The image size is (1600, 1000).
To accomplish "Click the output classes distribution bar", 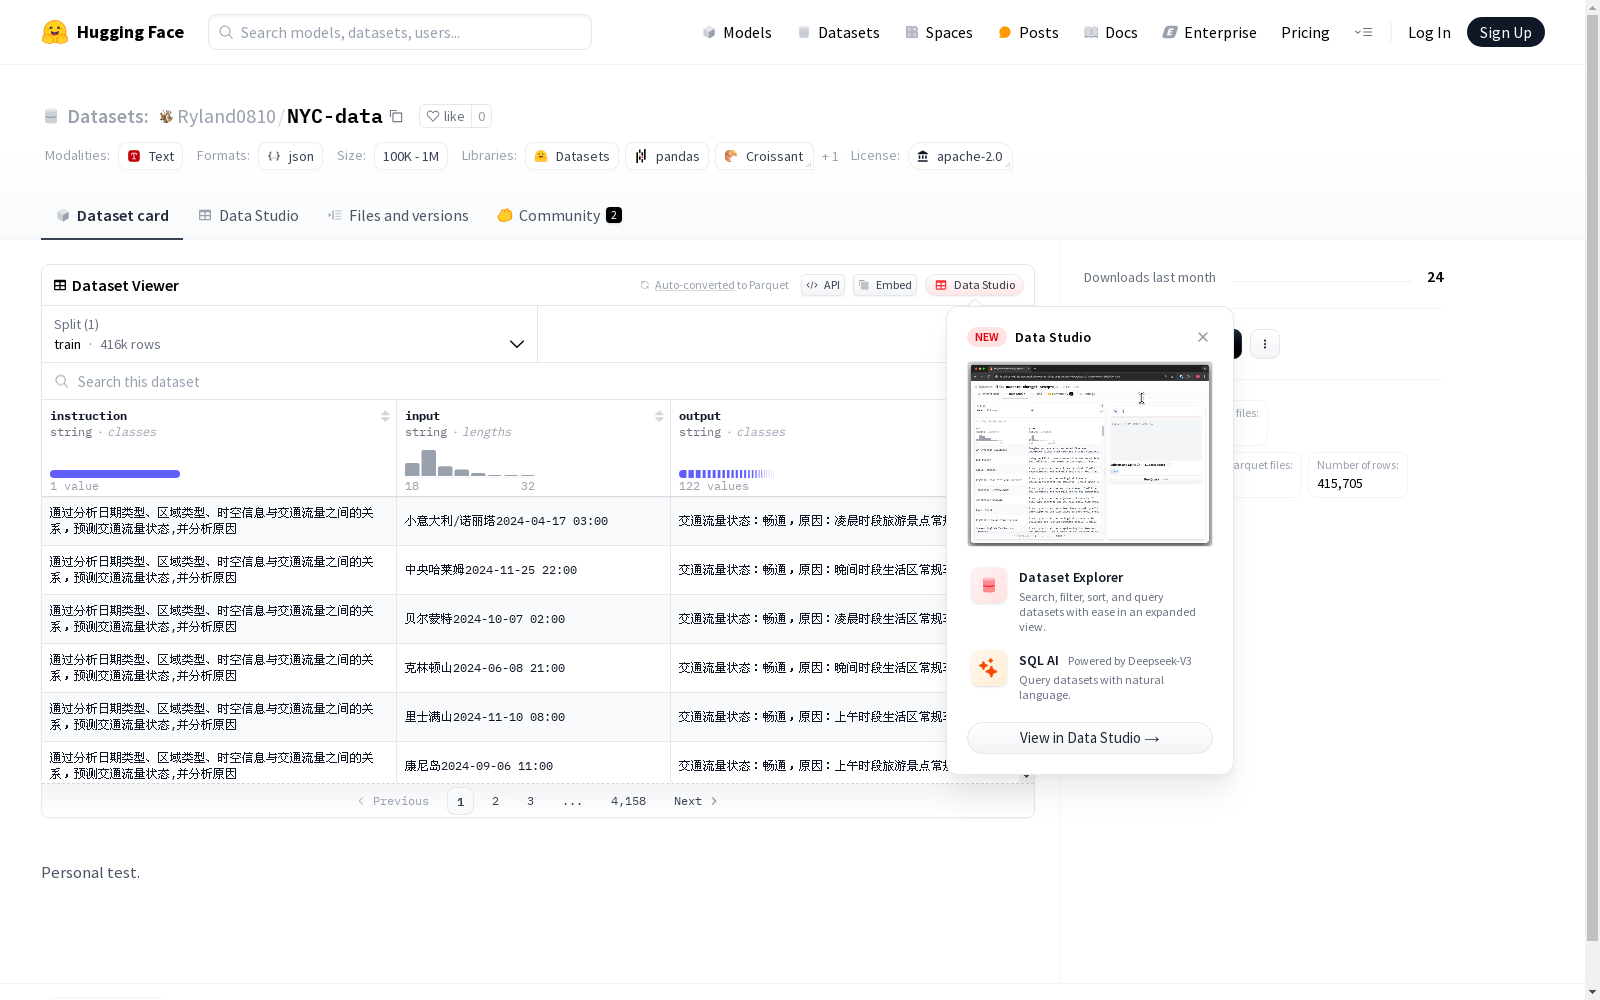I will 727,474.
